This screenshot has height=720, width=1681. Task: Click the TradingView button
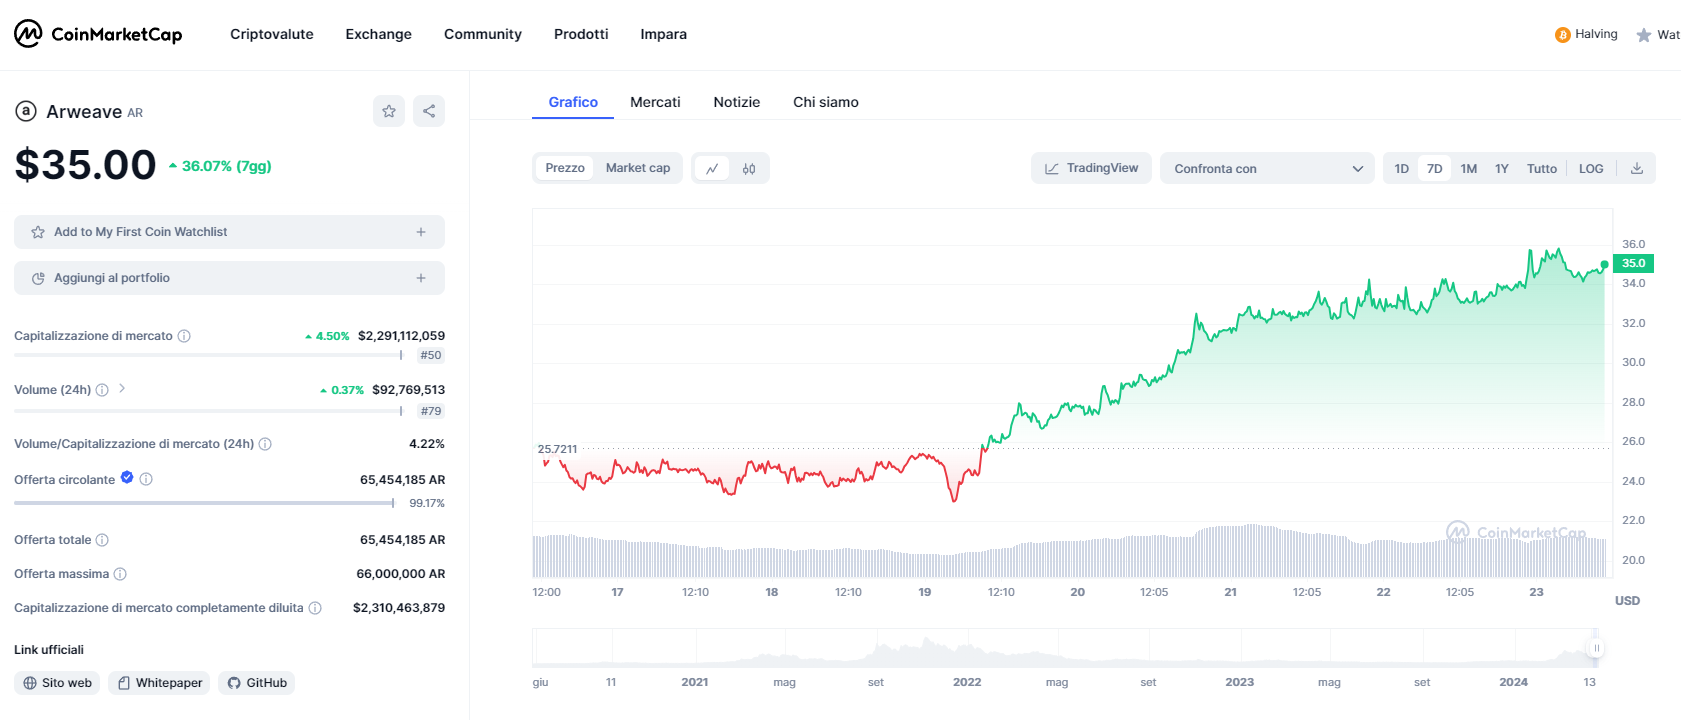1091,168
